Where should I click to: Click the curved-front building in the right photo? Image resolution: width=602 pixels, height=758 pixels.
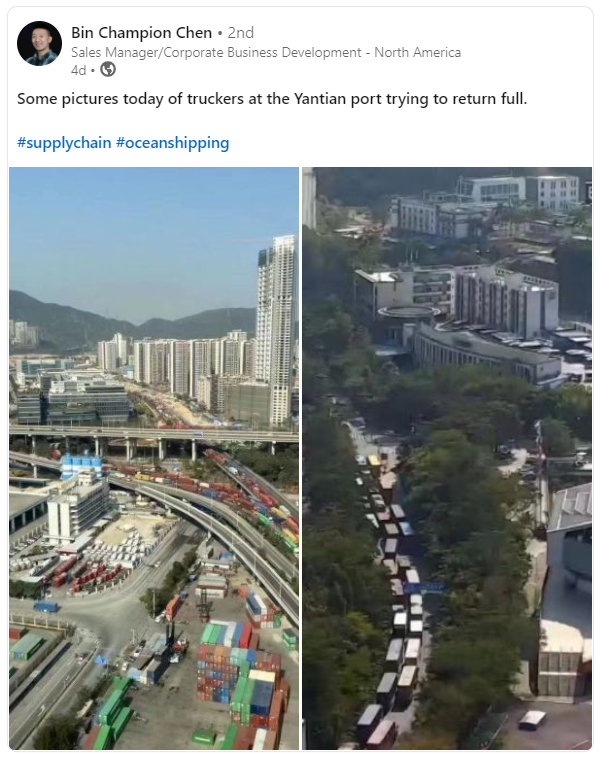tap(484, 353)
